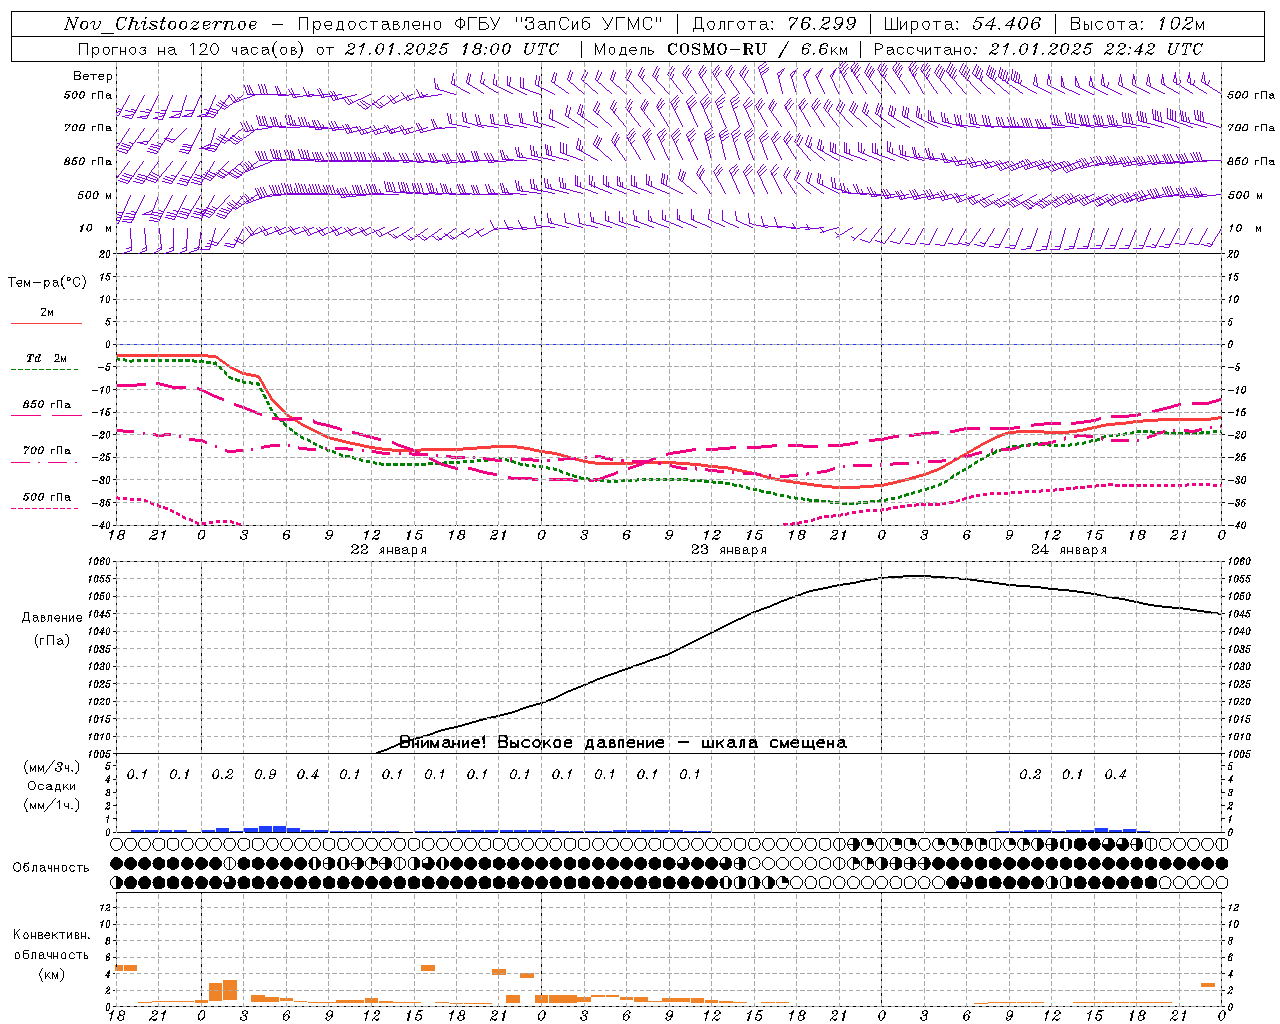The width and height of the screenshot is (1280, 1024).
Task: Click the Осадки precipitation label
Action: (52, 786)
